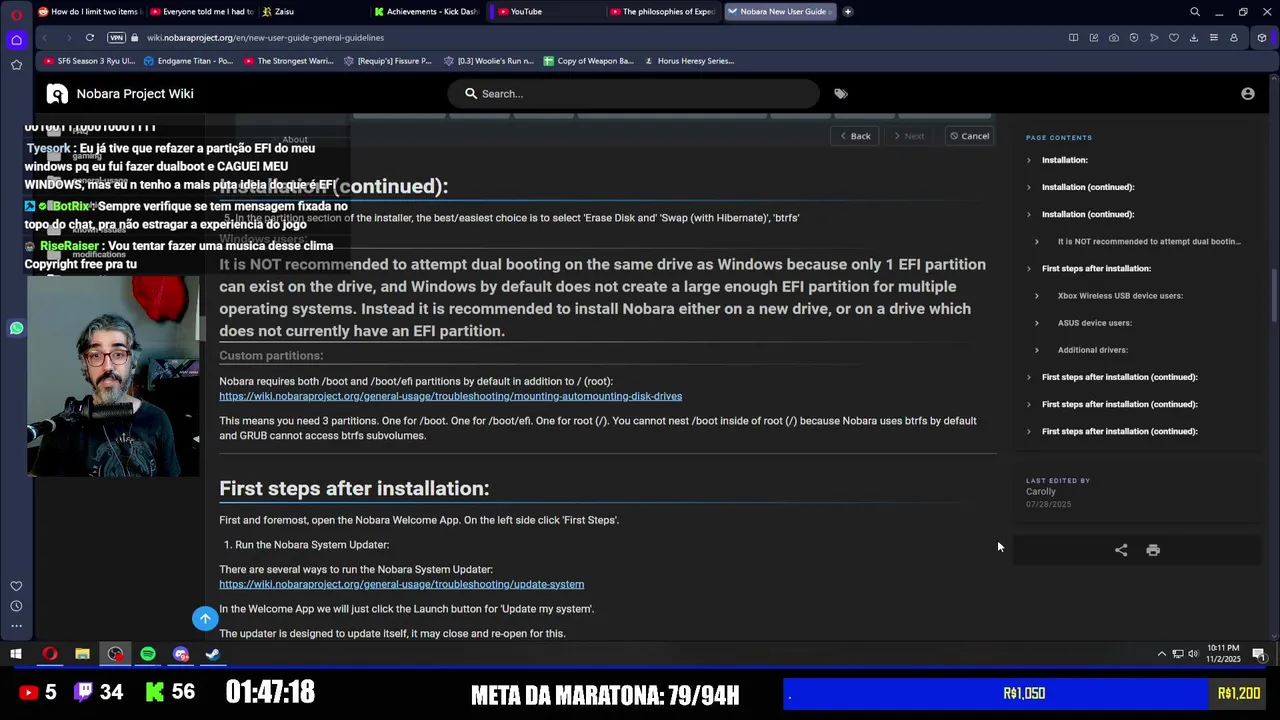Click the purple home workspace icon in Opera sidebar
Viewport: 1280px width, 720px height.
pos(16,40)
